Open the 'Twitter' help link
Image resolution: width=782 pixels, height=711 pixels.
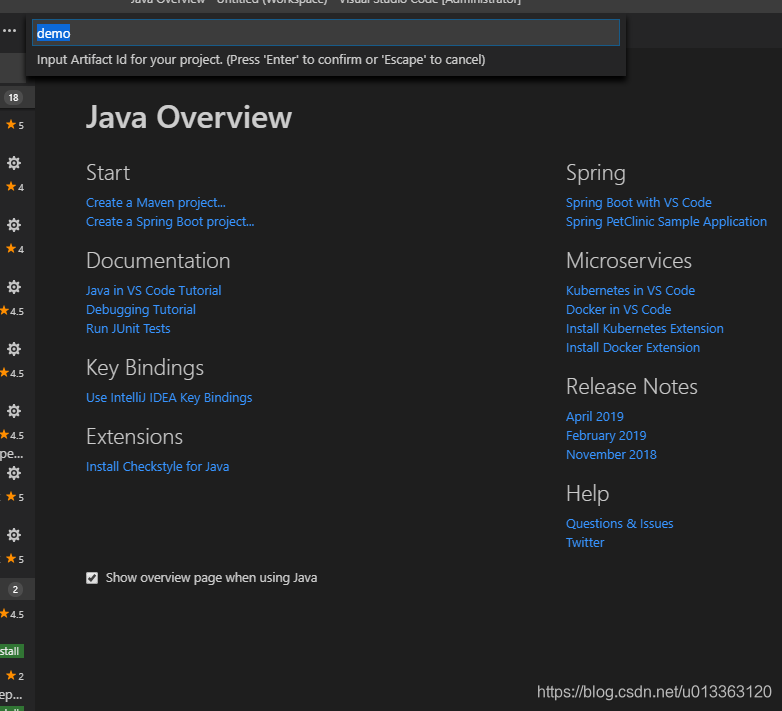point(585,542)
